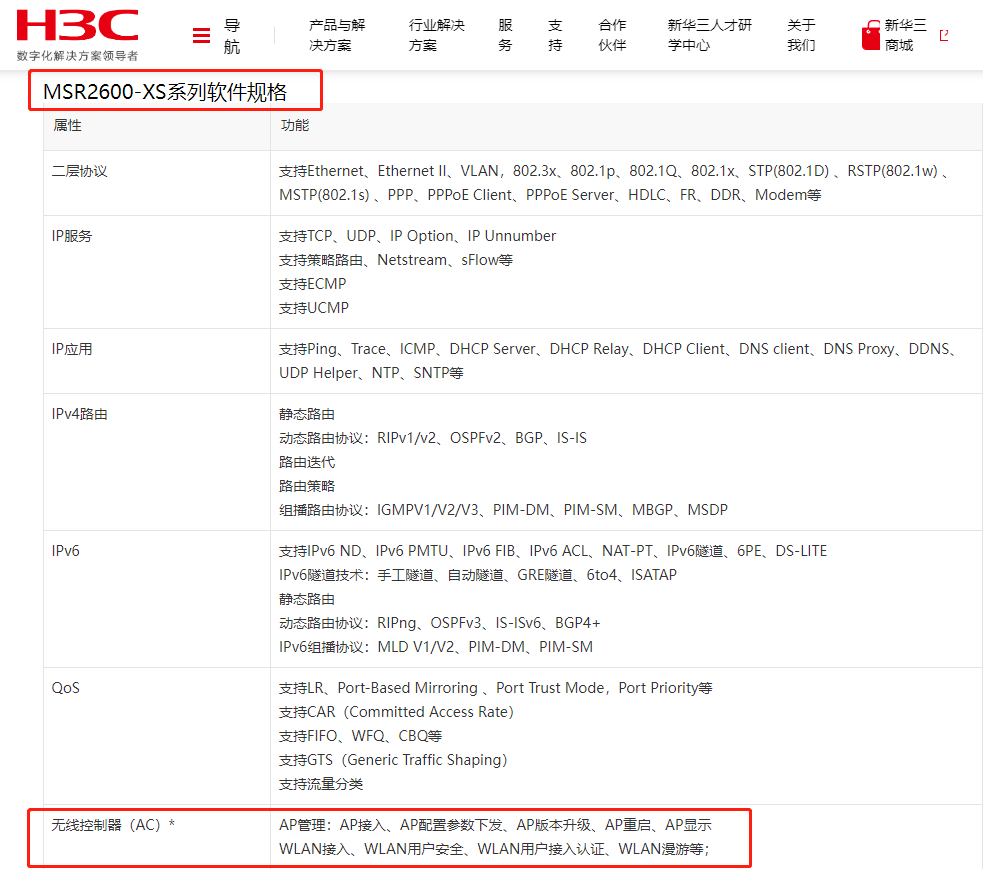Click the red shopping bag icon
Viewport: 983px width, 869px height.
871,35
